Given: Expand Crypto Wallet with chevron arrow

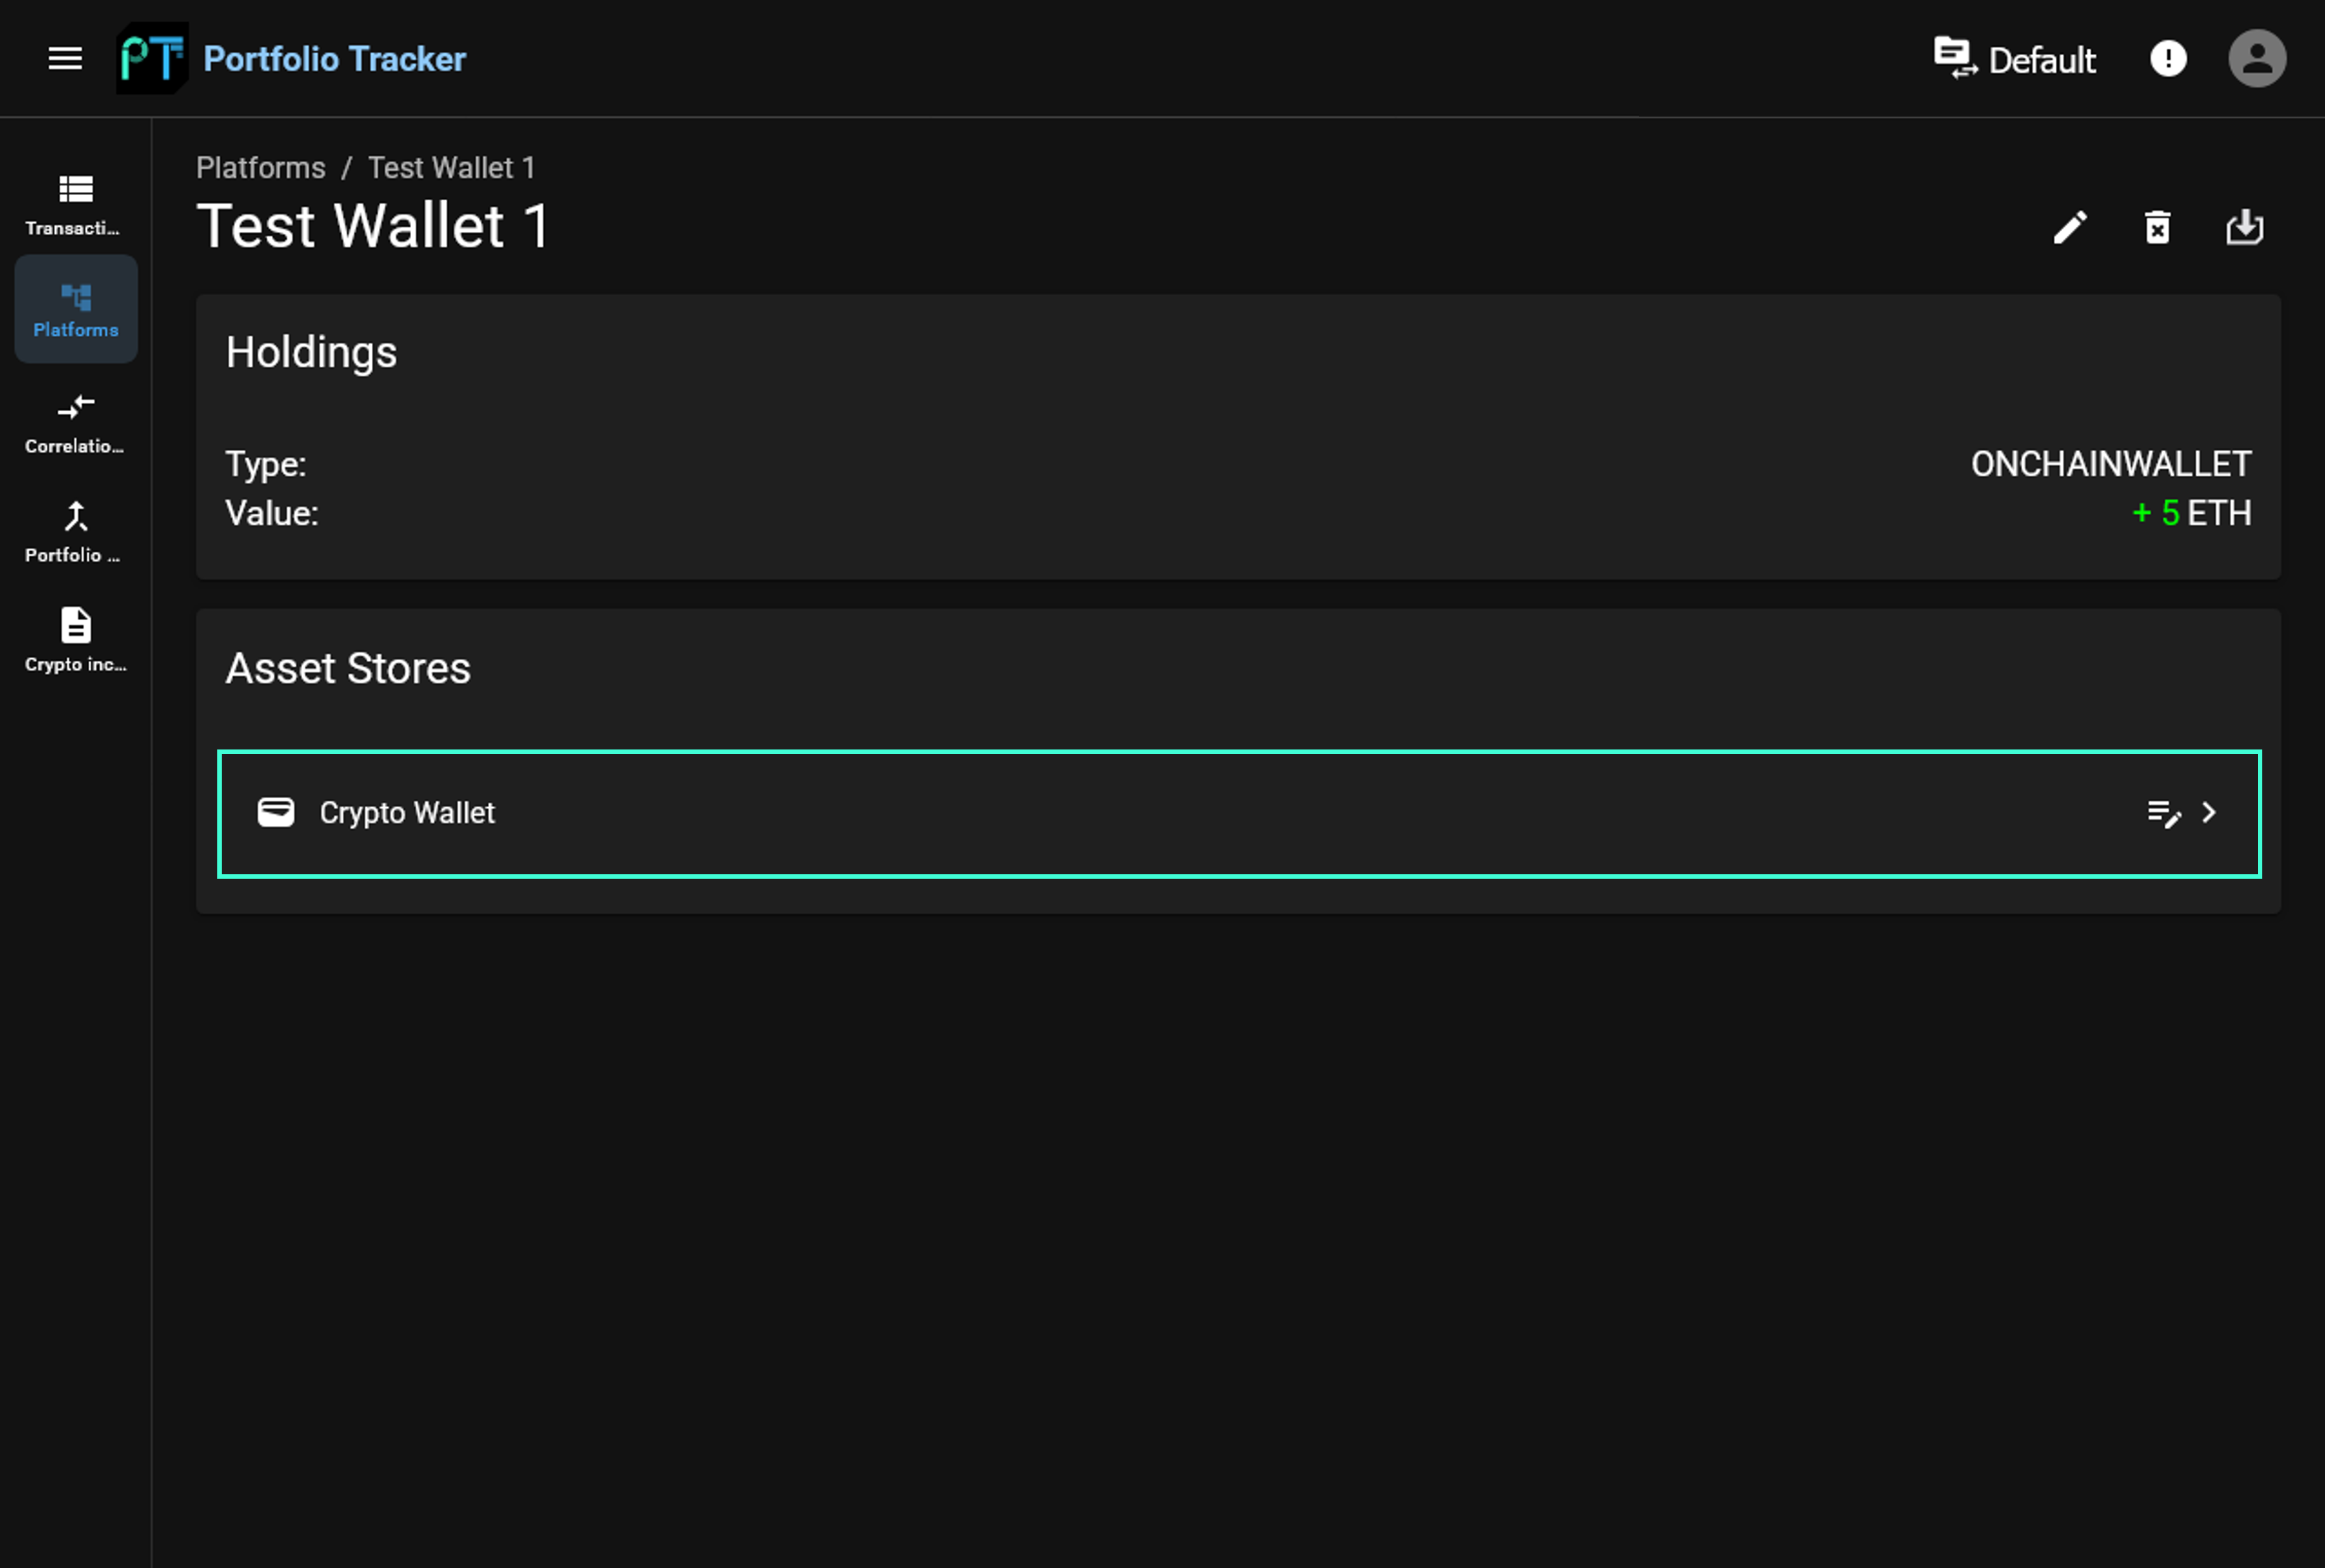Looking at the screenshot, I should click(x=2209, y=813).
